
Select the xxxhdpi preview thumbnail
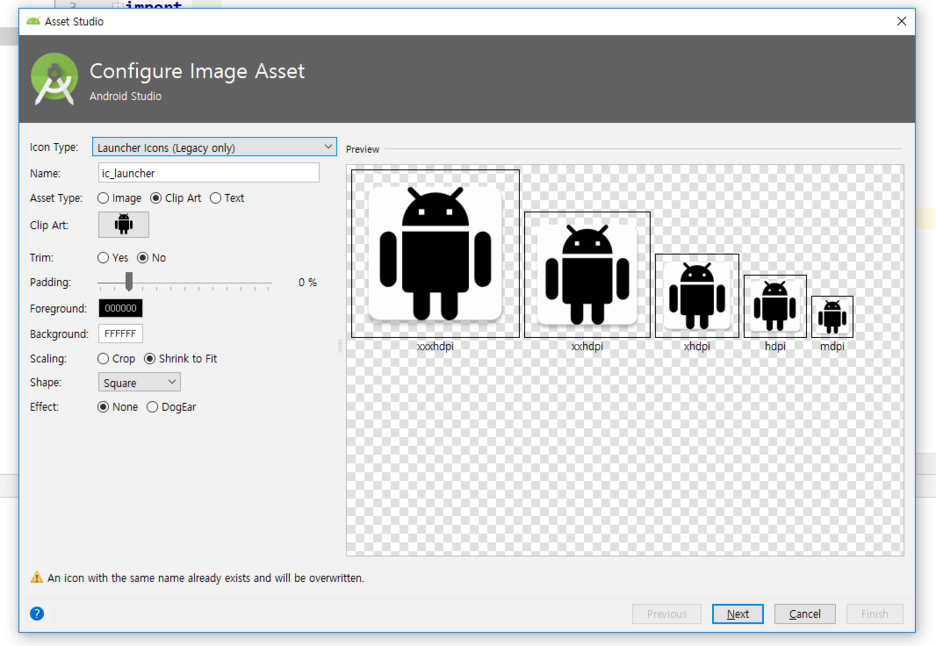[x=435, y=254]
